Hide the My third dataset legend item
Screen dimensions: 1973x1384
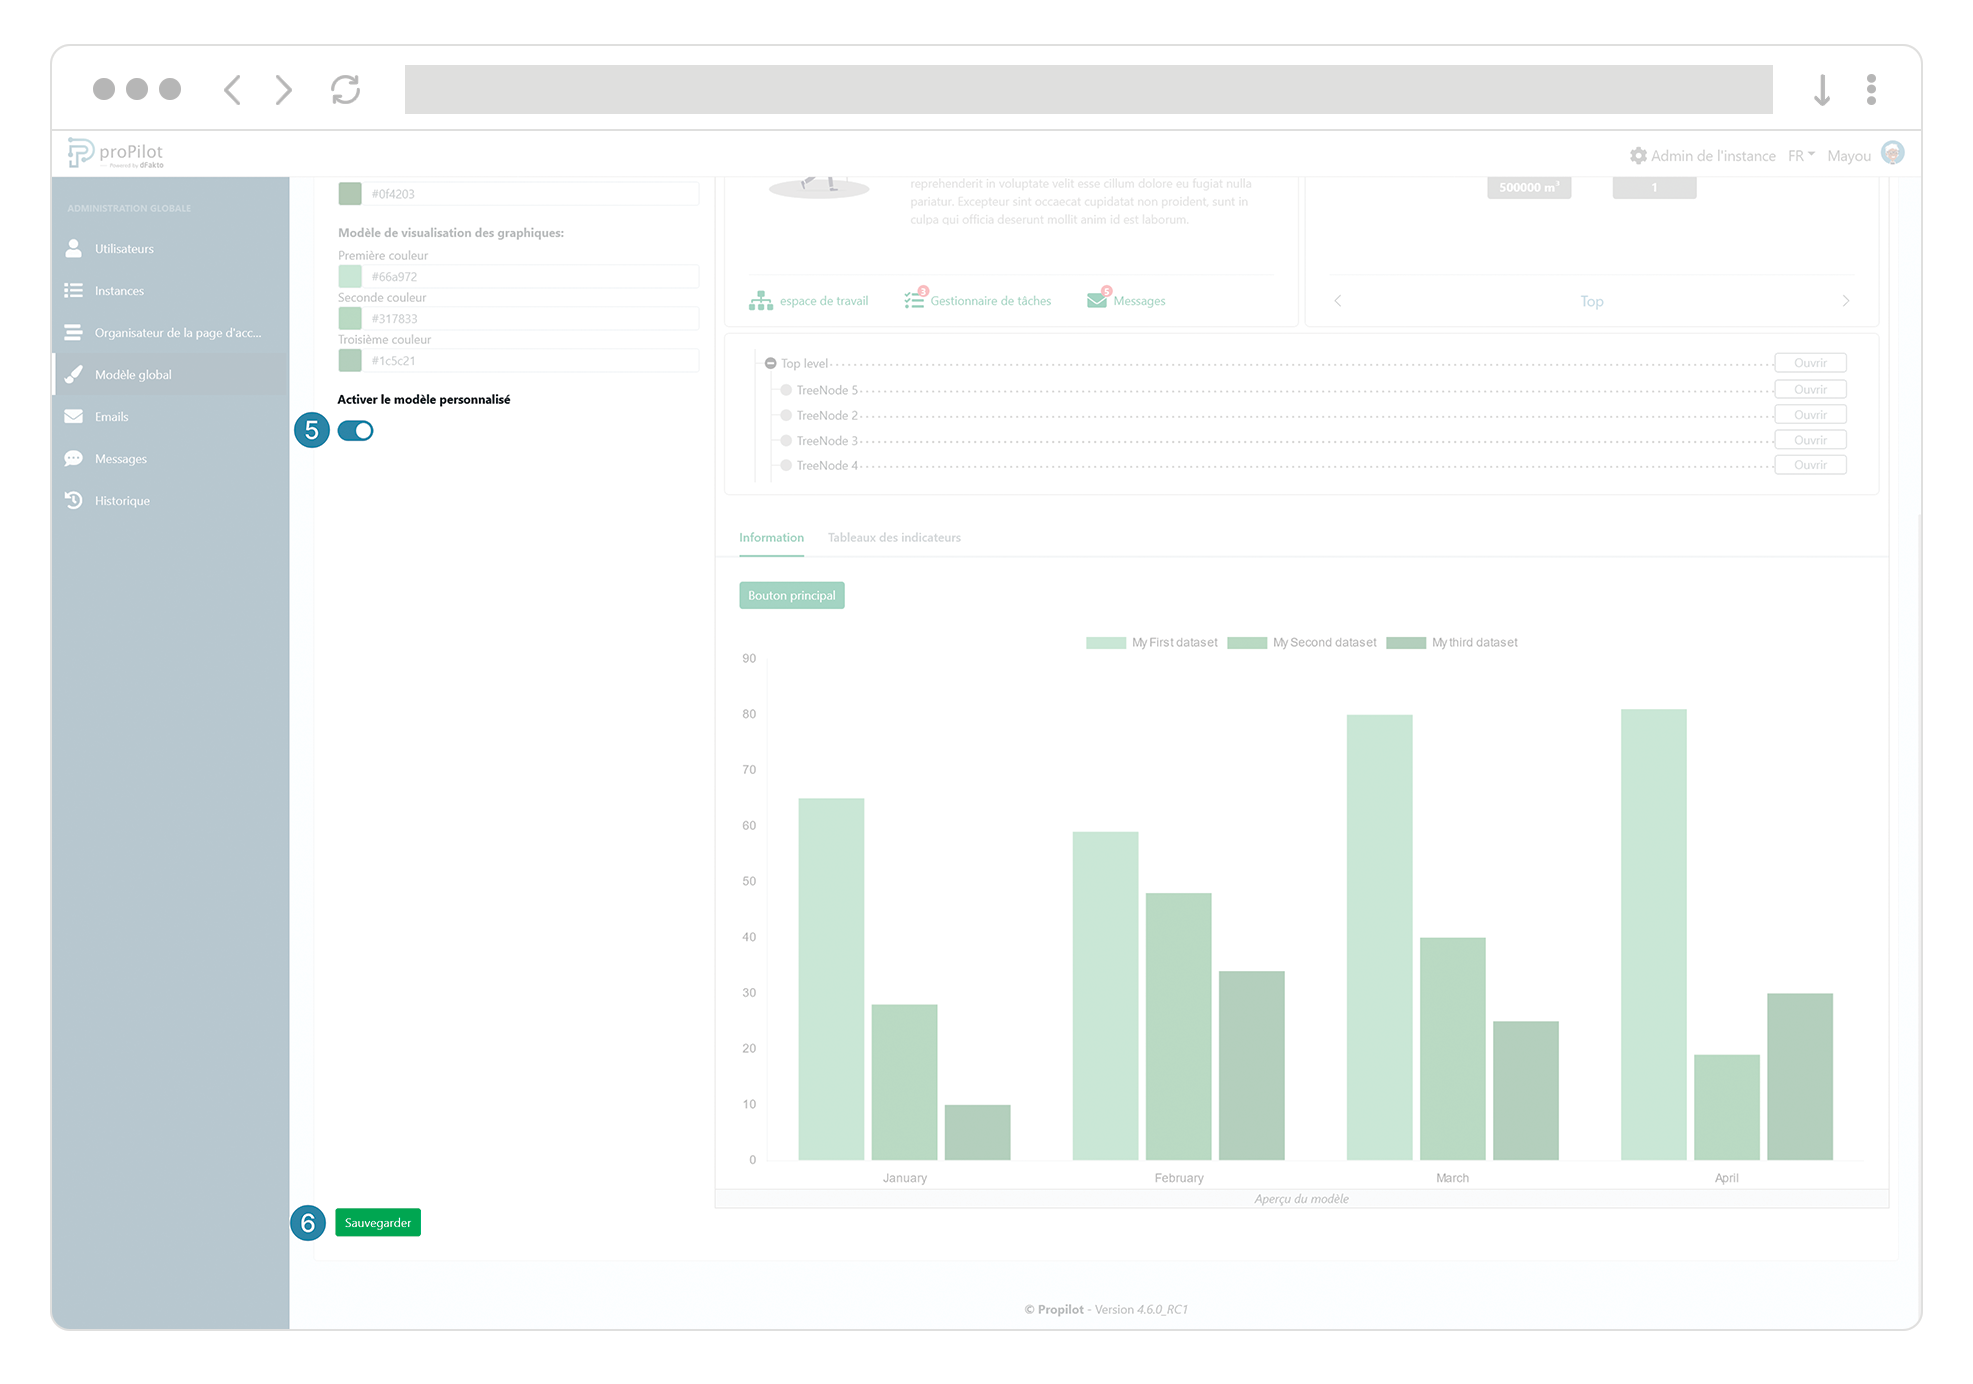1451,643
